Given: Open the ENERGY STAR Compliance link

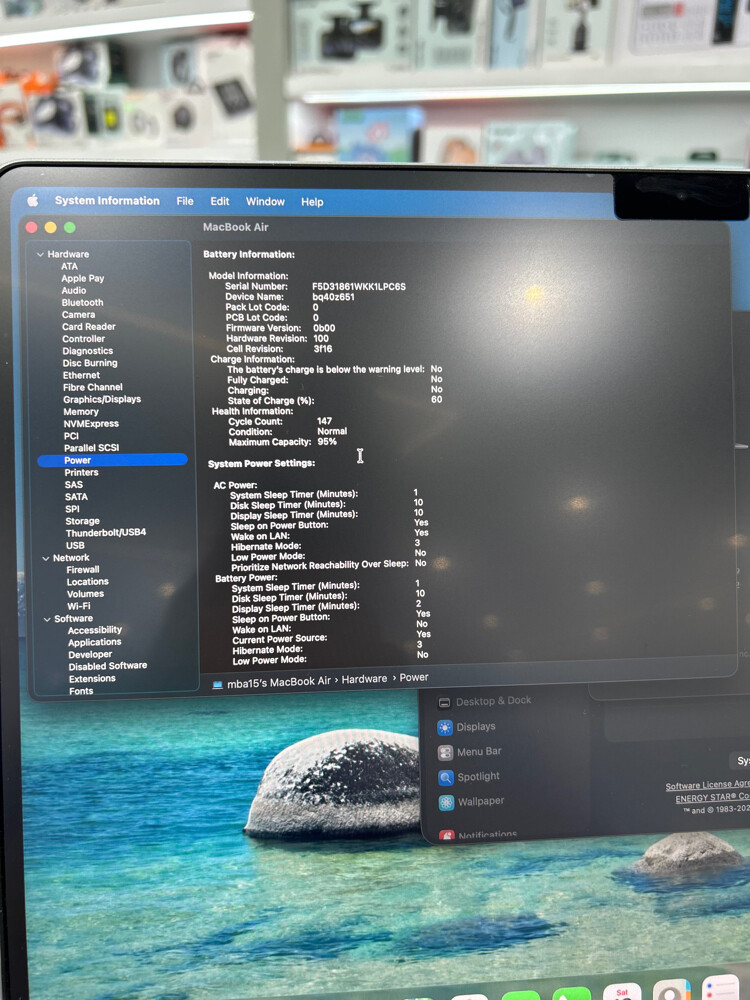Looking at the screenshot, I should (x=712, y=798).
